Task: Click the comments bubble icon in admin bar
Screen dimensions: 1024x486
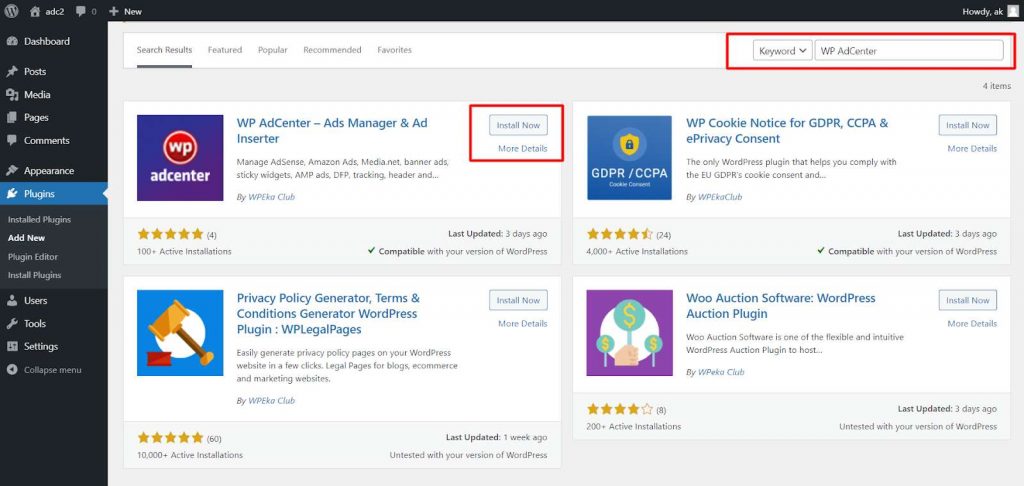Action: tap(81, 11)
